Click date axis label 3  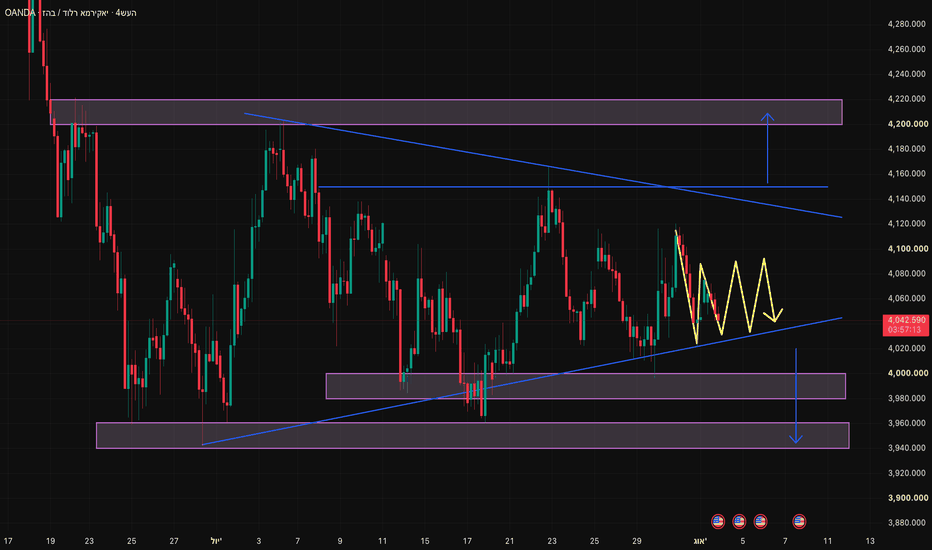pyautogui.click(x=259, y=541)
